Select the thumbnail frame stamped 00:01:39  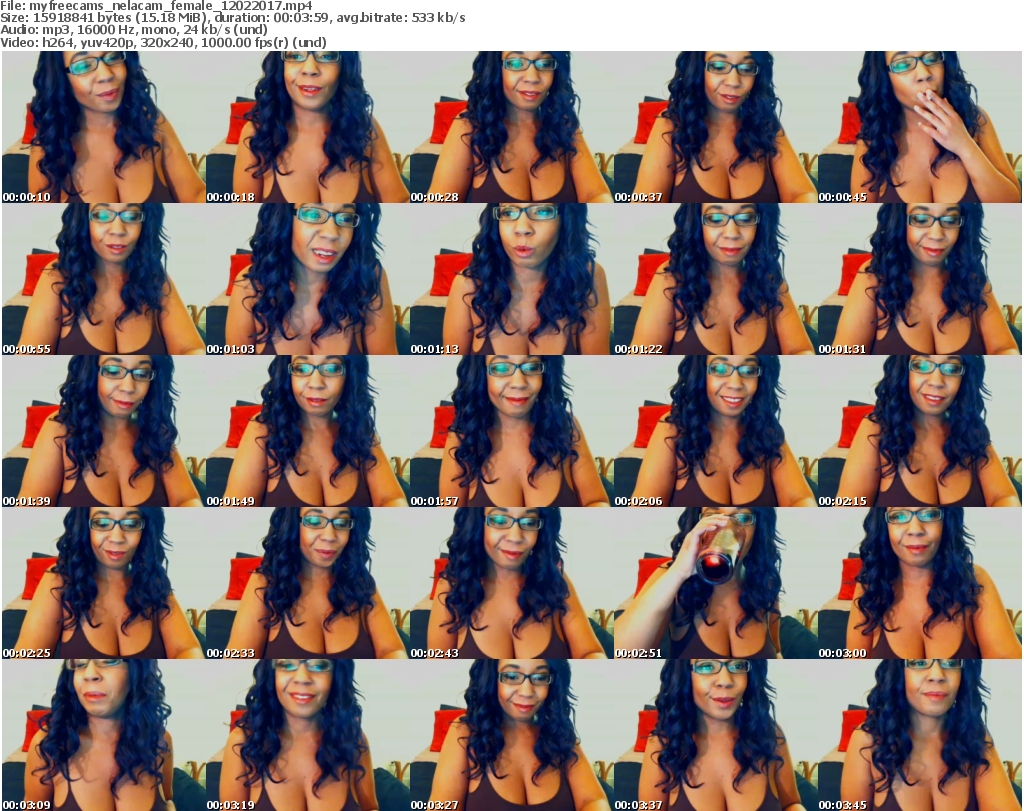pyautogui.click(x=104, y=431)
